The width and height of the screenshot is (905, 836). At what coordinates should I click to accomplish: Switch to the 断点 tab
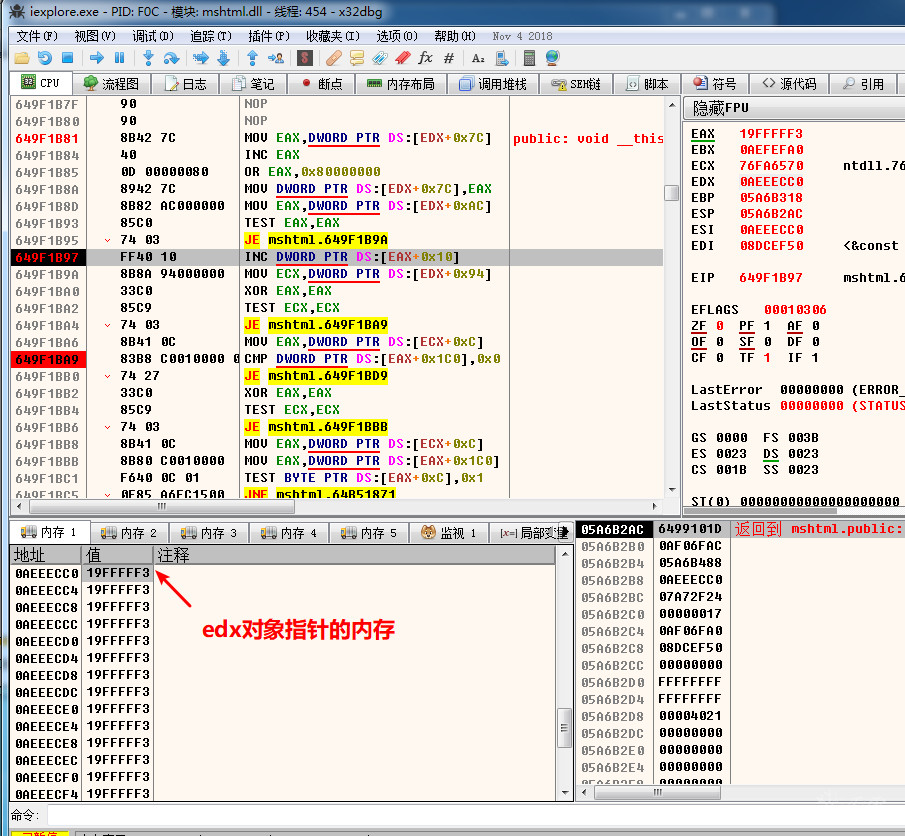tap(320, 84)
